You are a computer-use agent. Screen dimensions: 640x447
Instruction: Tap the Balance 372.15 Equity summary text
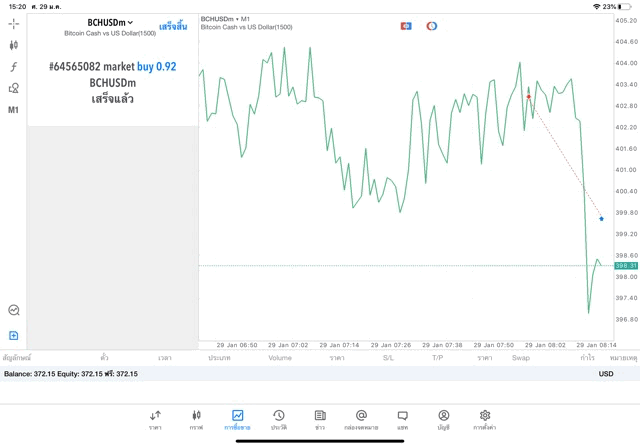point(71,374)
